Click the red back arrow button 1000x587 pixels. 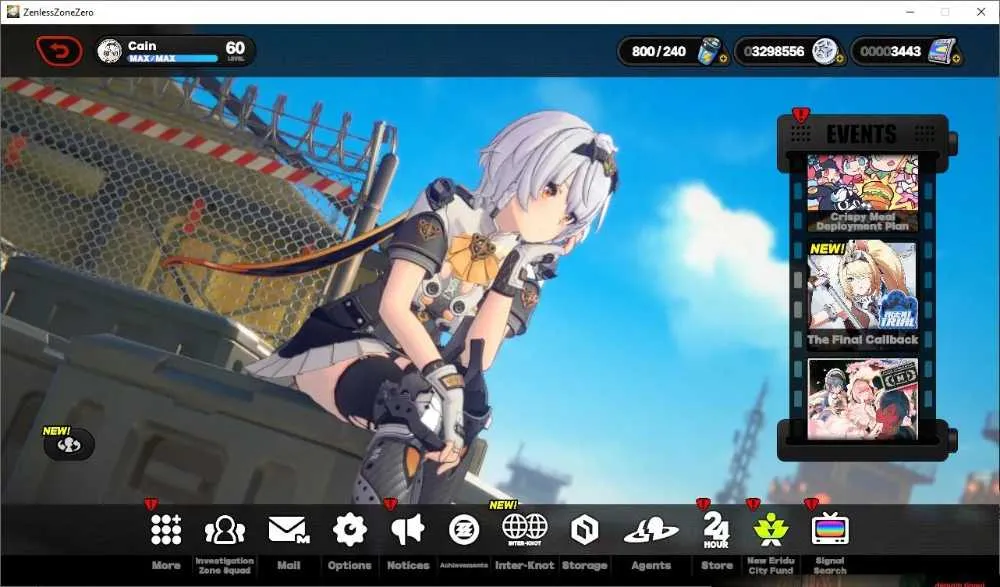tap(59, 51)
